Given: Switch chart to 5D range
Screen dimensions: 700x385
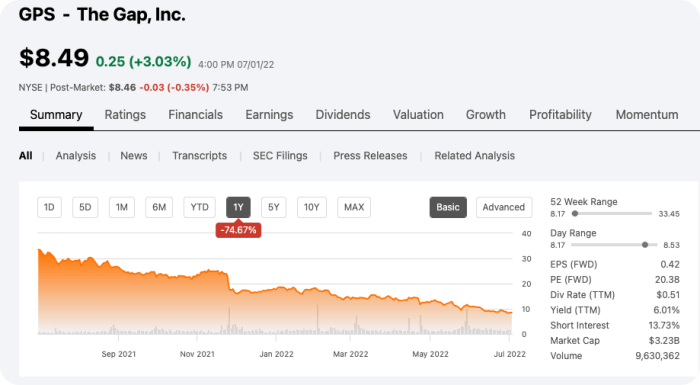Looking at the screenshot, I should point(85,207).
